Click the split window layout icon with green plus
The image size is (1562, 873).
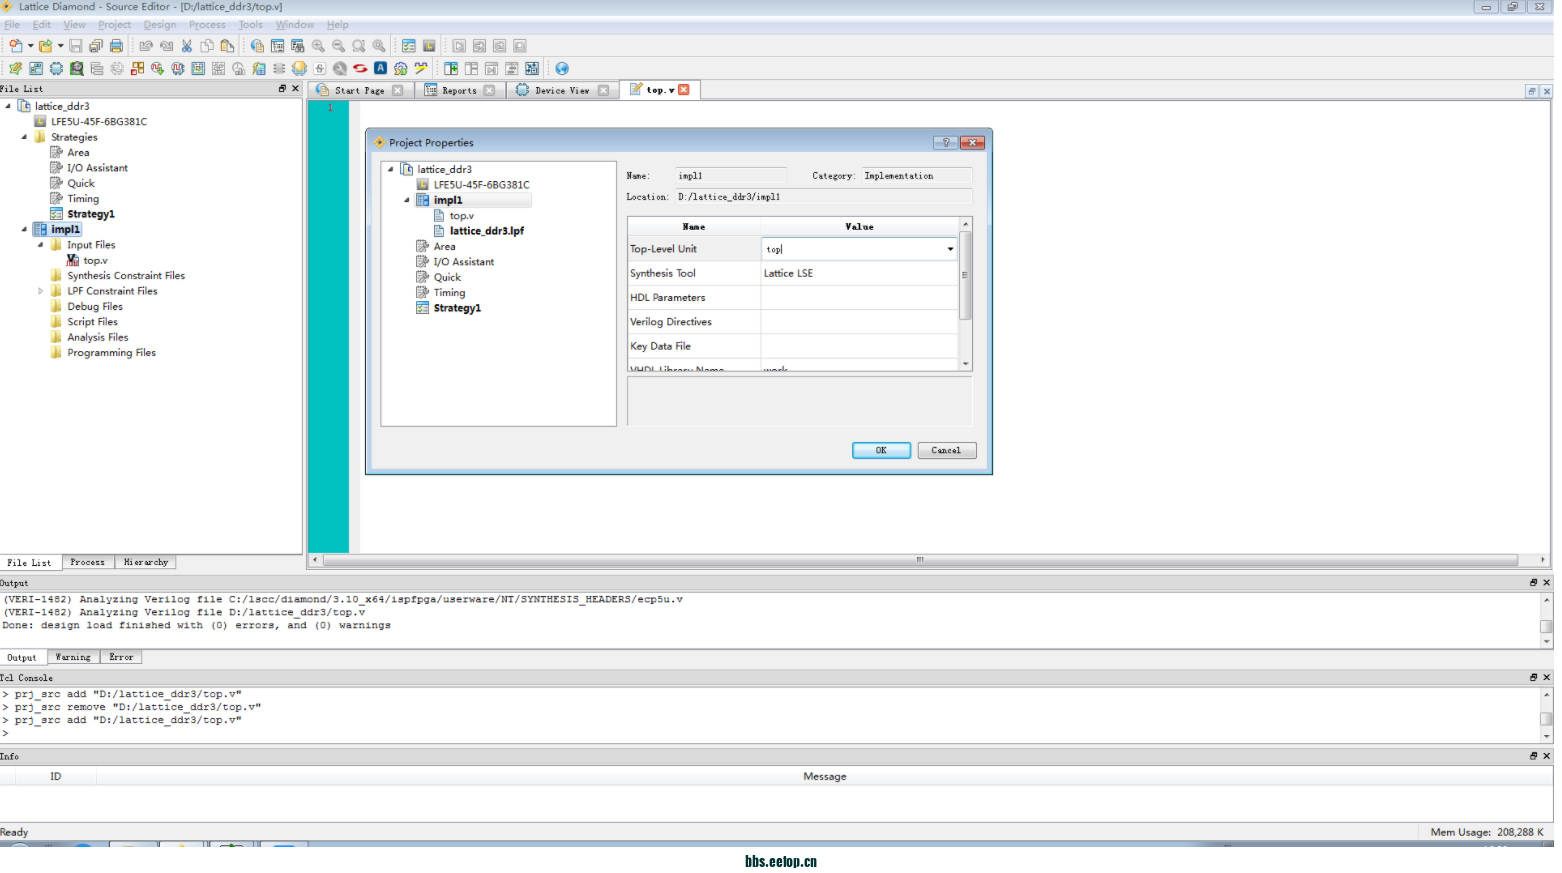click(x=451, y=69)
